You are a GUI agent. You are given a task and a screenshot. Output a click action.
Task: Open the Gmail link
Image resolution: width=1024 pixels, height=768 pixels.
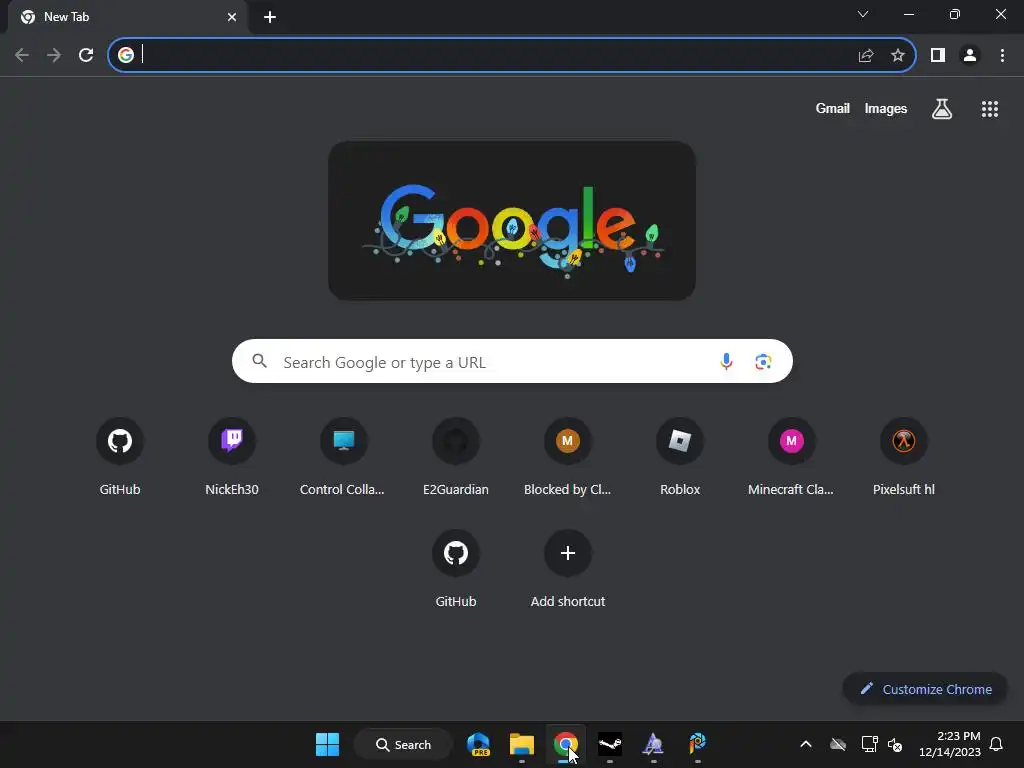click(832, 108)
